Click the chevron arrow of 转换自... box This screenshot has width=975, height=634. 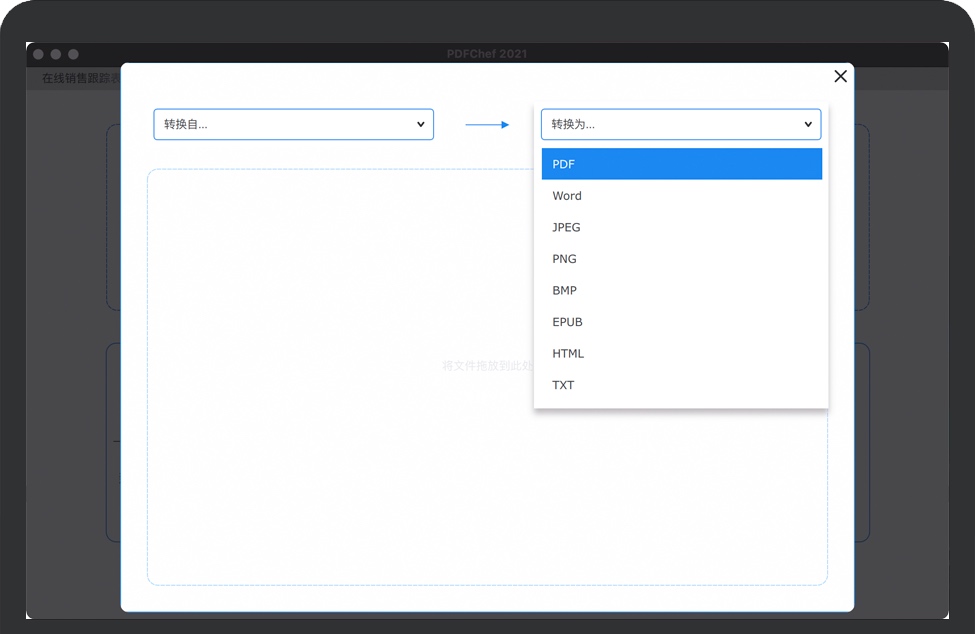pyautogui.click(x=420, y=124)
